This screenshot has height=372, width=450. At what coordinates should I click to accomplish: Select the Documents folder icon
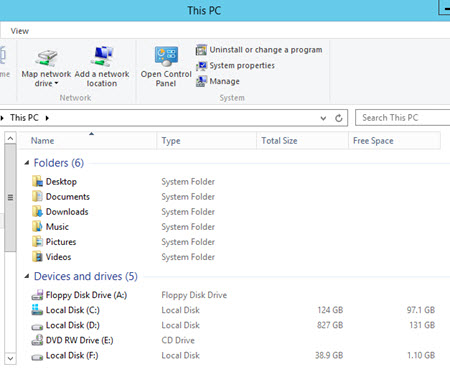click(x=37, y=196)
